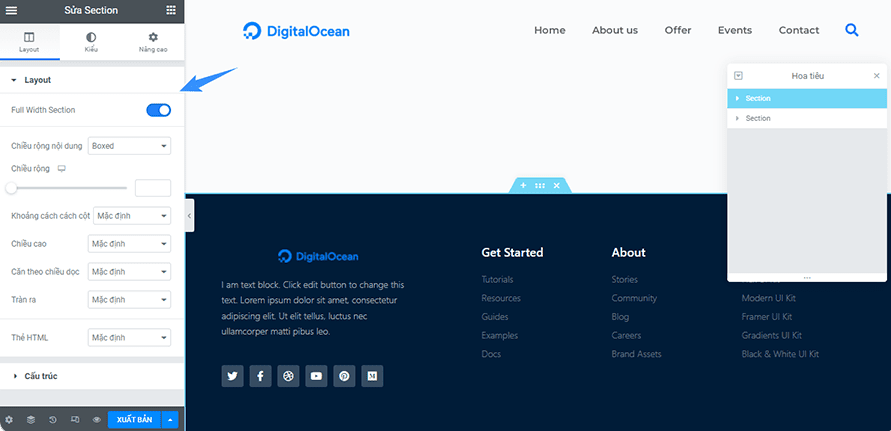Open the Offer menu link
Screen dimensions: 891x431
click(678, 30)
